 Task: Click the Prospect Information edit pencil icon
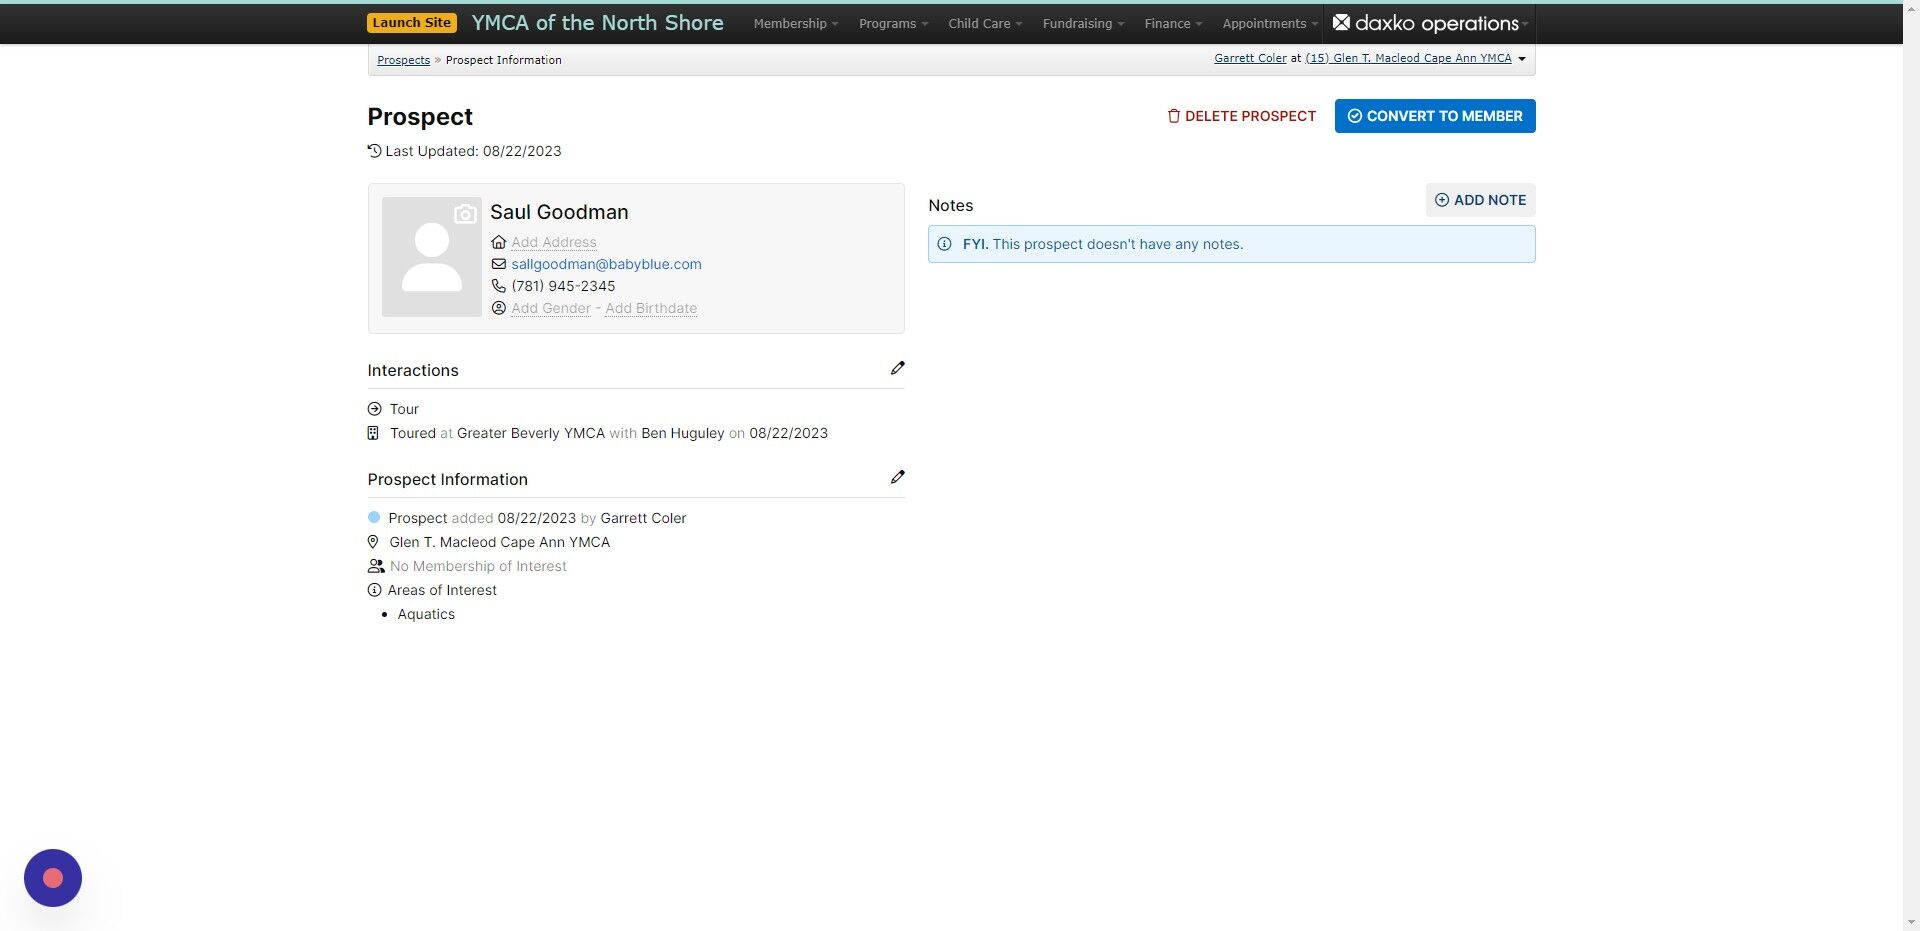point(898,477)
